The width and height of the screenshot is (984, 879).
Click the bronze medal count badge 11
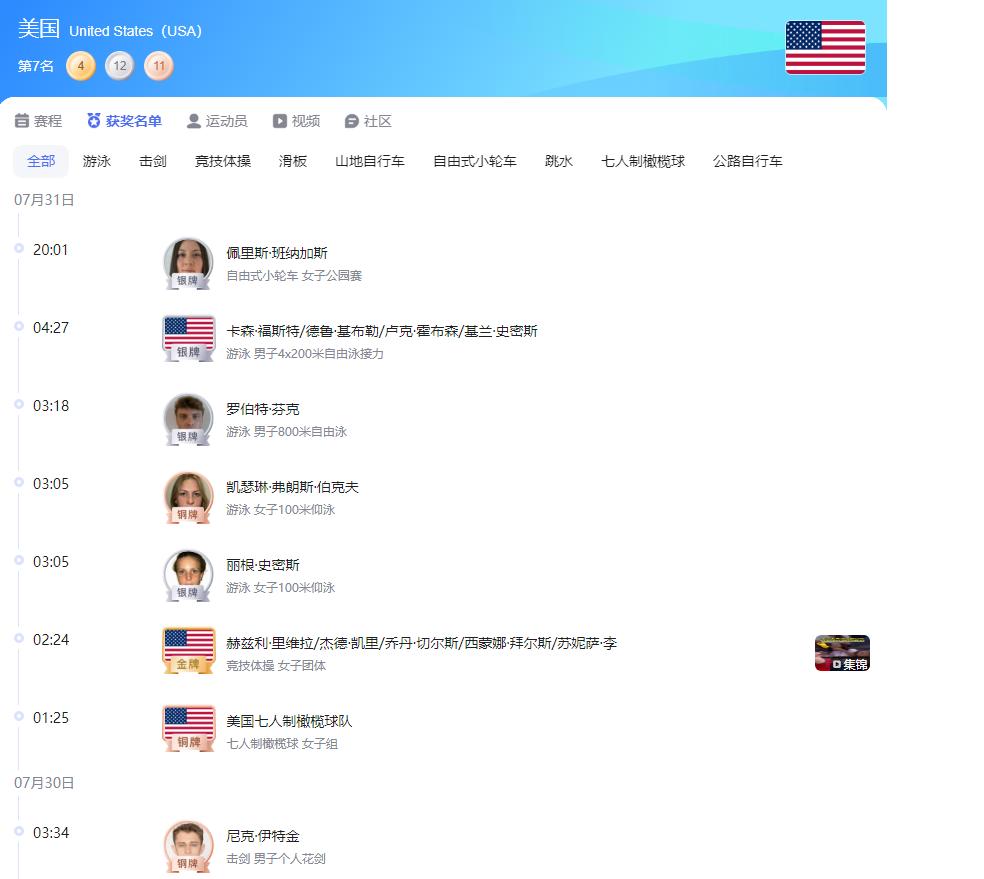[159, 66]
